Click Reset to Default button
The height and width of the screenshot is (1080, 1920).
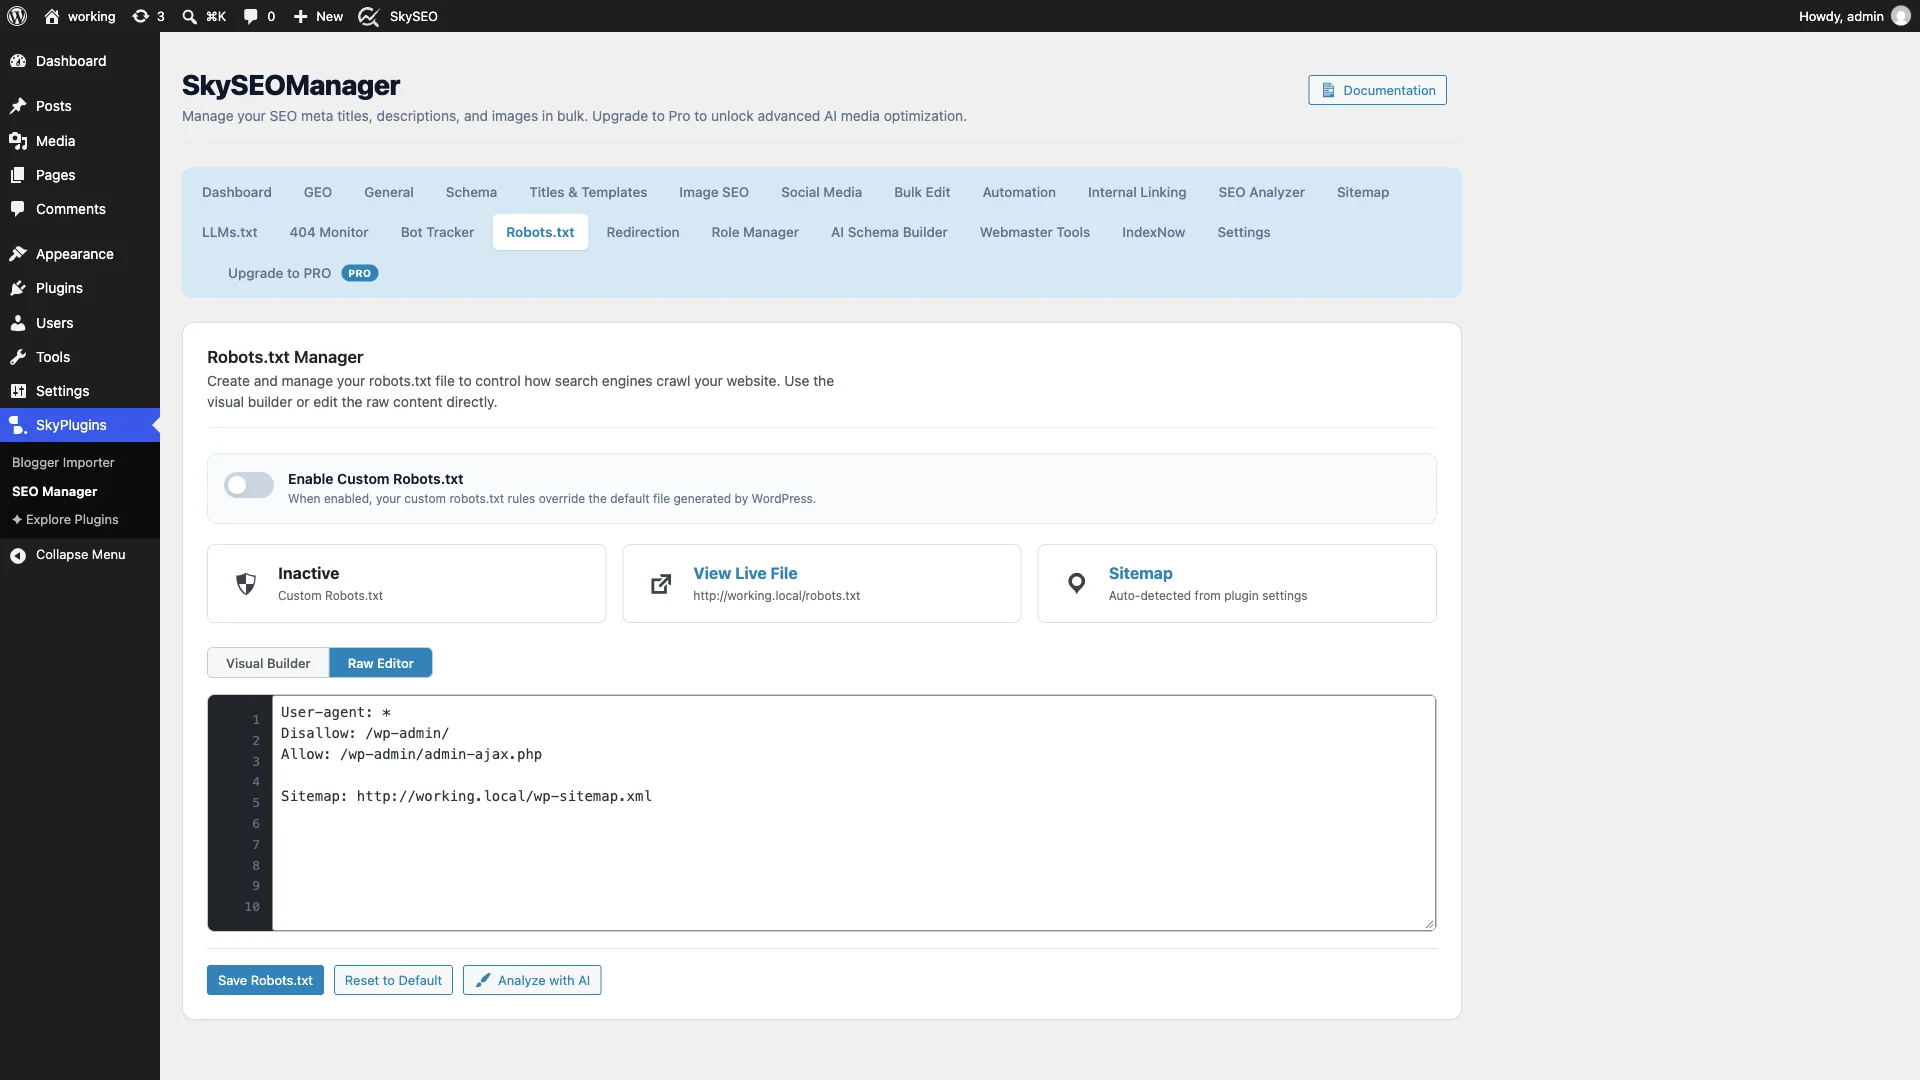click(393, 980)
